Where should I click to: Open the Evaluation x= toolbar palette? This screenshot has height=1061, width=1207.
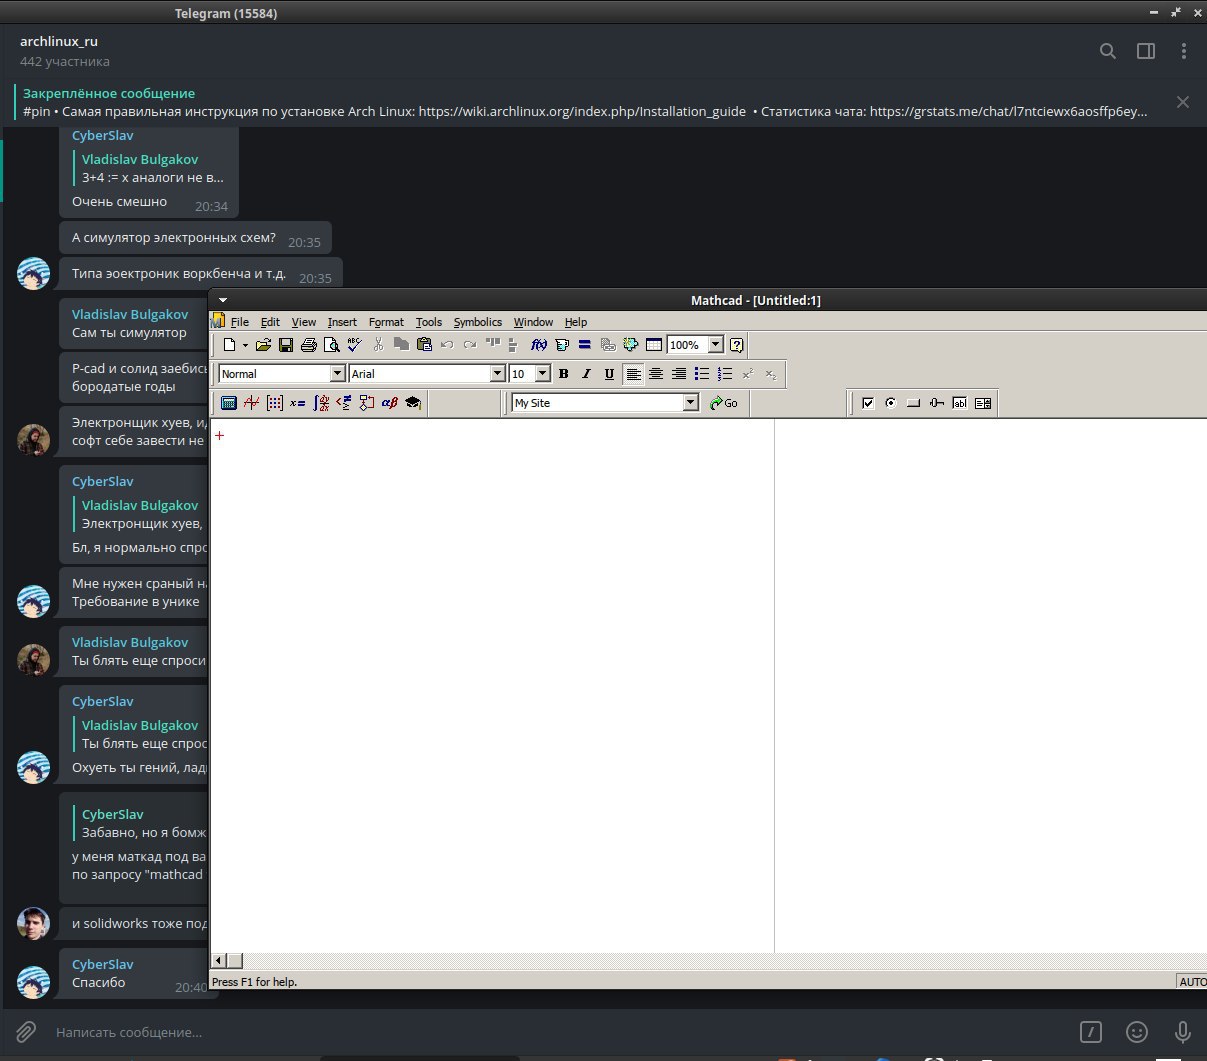[298, 403]
